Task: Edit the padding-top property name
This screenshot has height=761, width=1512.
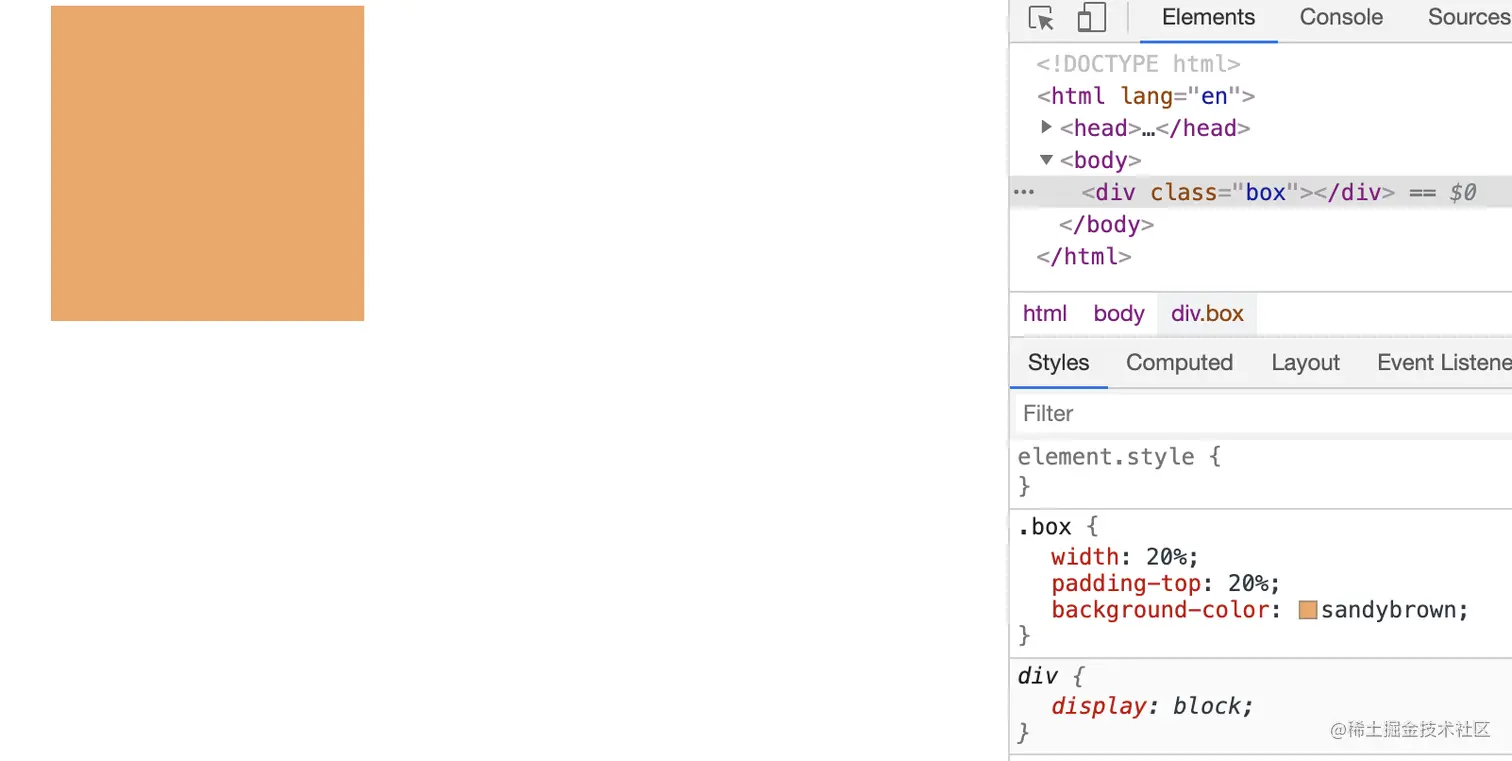Action: coord(1126,583)
